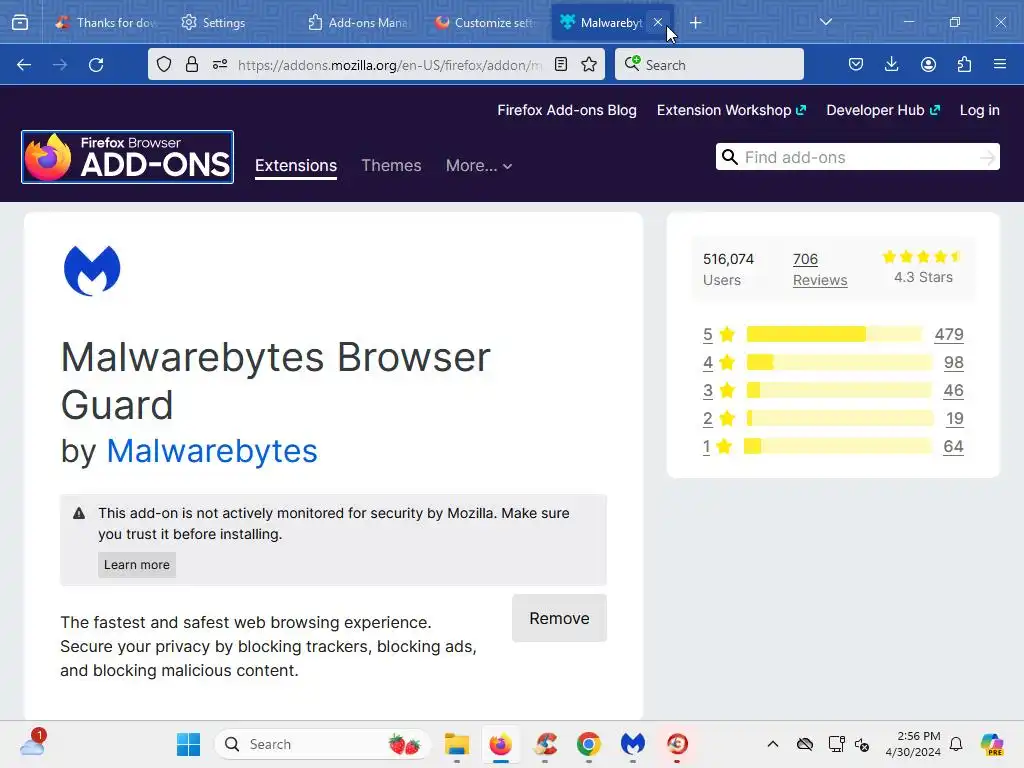Open Malwarebytes author link

(x=212, y=451)
